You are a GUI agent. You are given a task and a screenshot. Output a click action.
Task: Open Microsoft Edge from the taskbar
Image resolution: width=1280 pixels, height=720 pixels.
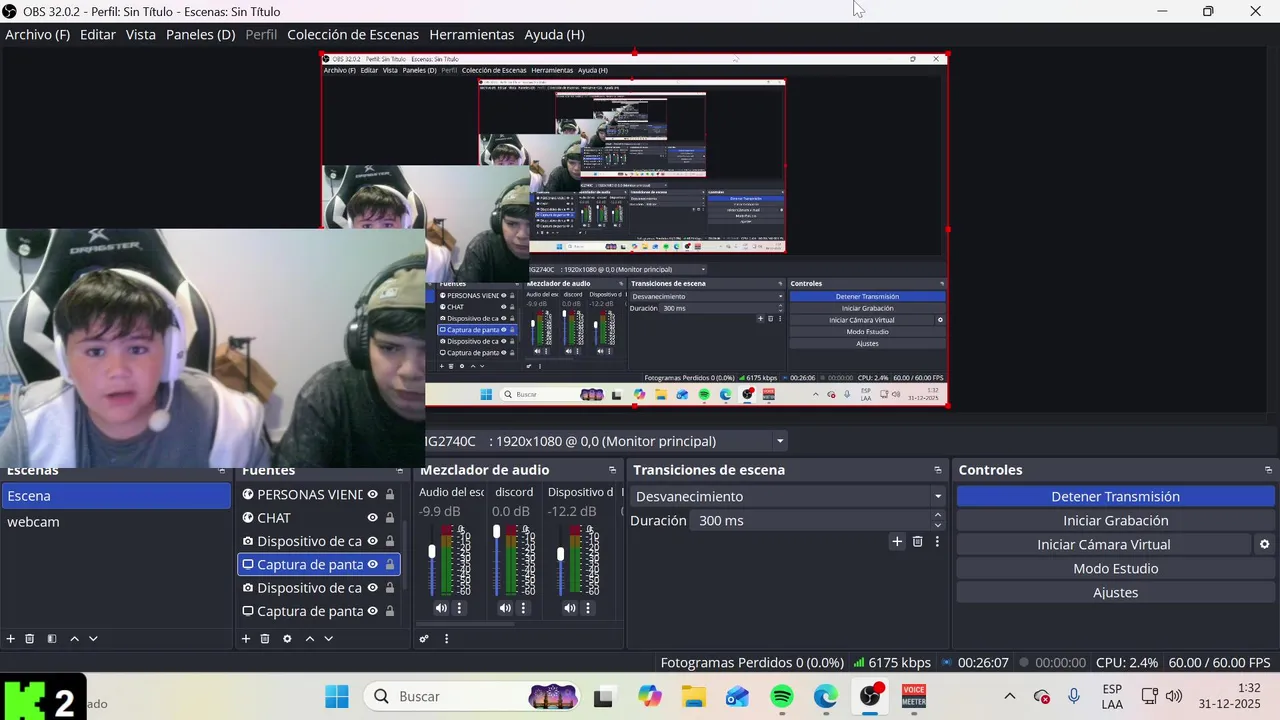pos(826,696)
